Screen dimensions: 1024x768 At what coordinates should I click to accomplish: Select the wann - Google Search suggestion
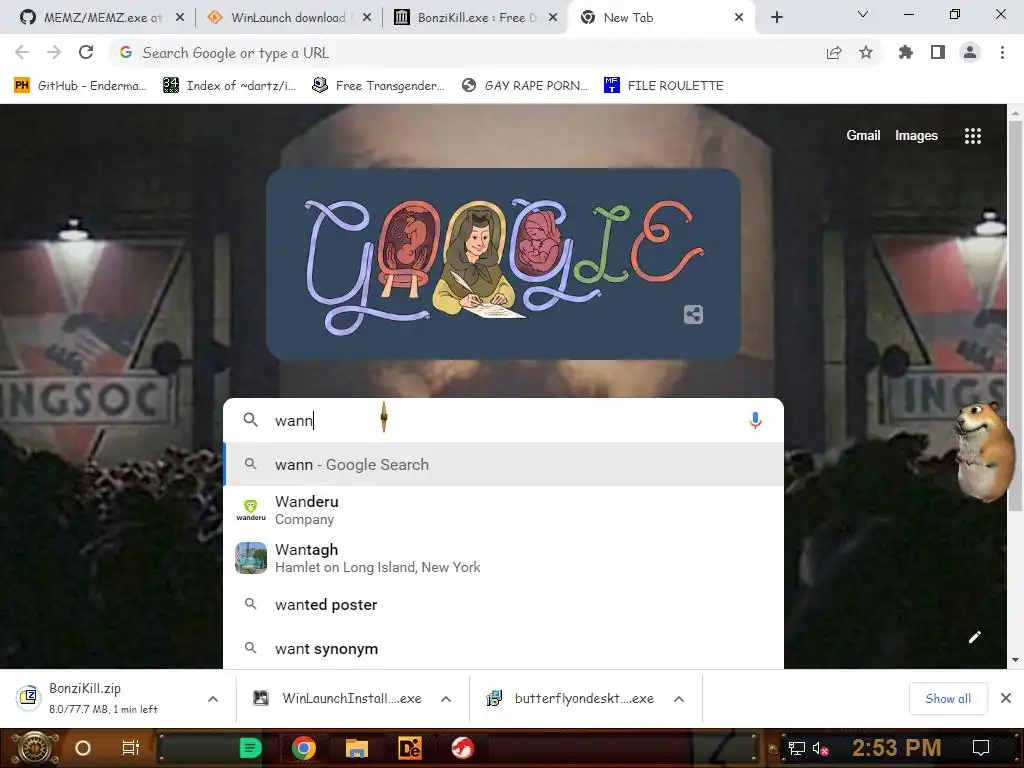point(503,464)
